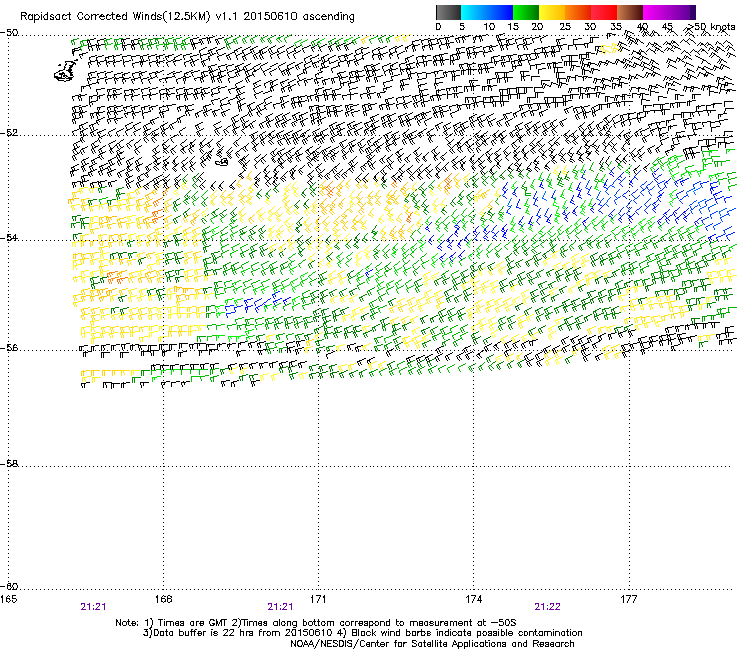Screen dimensions: 740x650
Task: Click the blue wind barbs near -55 latitude
Action: point(257,304)
